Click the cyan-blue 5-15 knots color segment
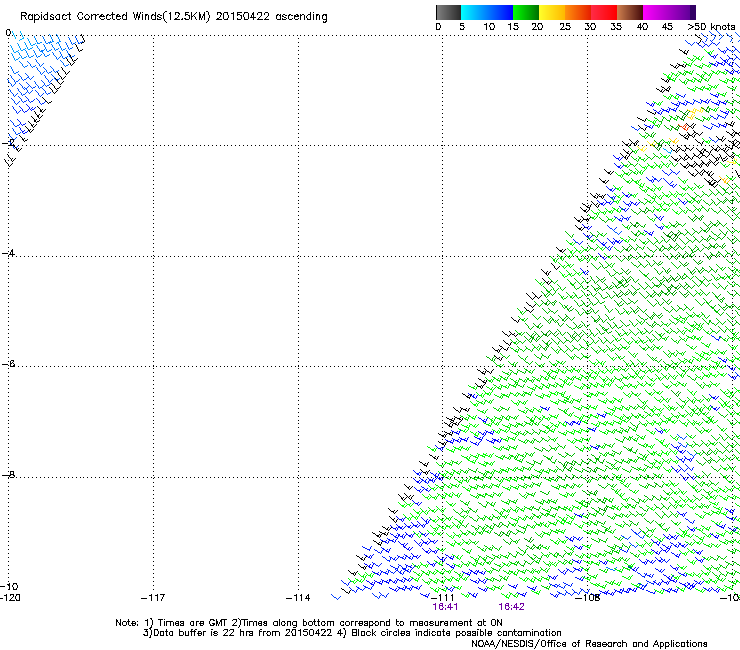 tap(487, 12)
